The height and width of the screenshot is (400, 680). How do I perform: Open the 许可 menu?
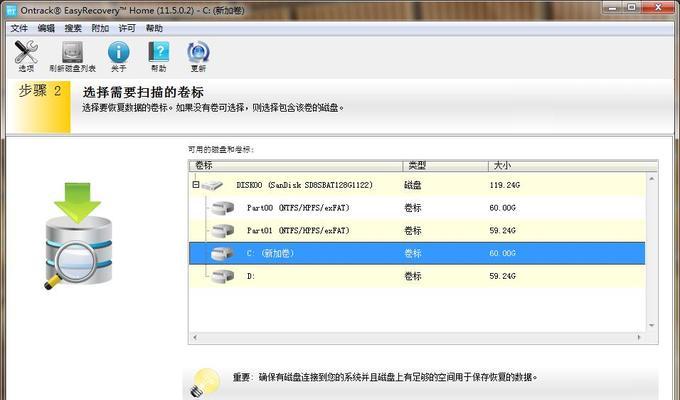tap(127, 28)
